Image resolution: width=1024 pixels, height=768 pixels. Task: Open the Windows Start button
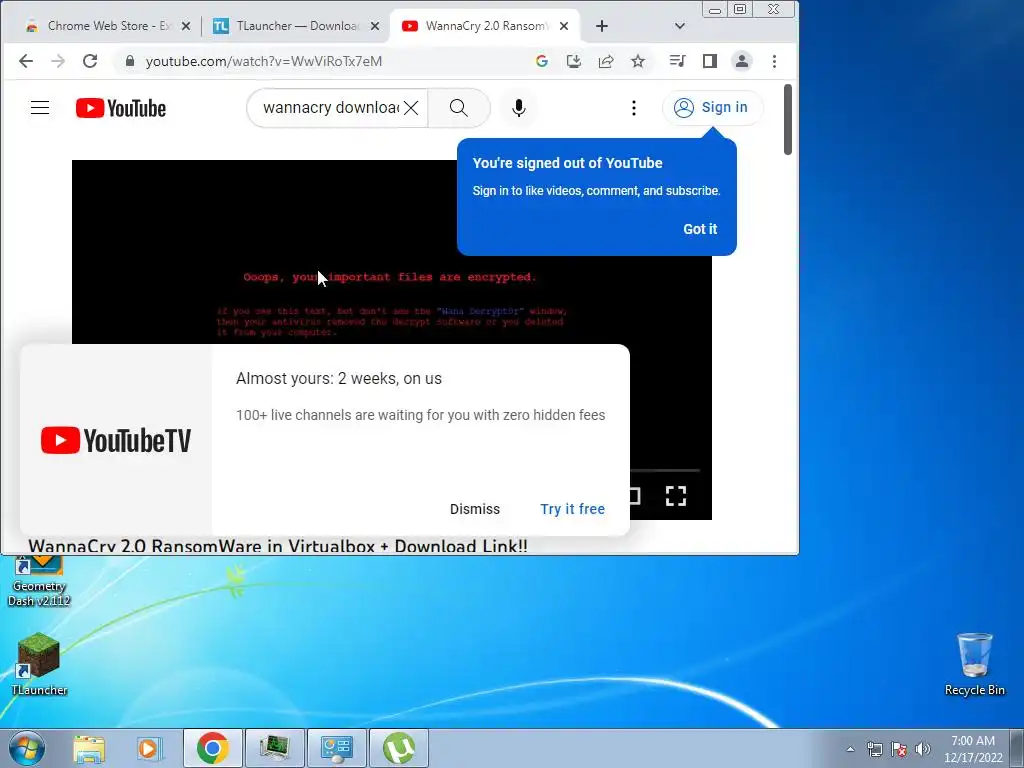26,748
